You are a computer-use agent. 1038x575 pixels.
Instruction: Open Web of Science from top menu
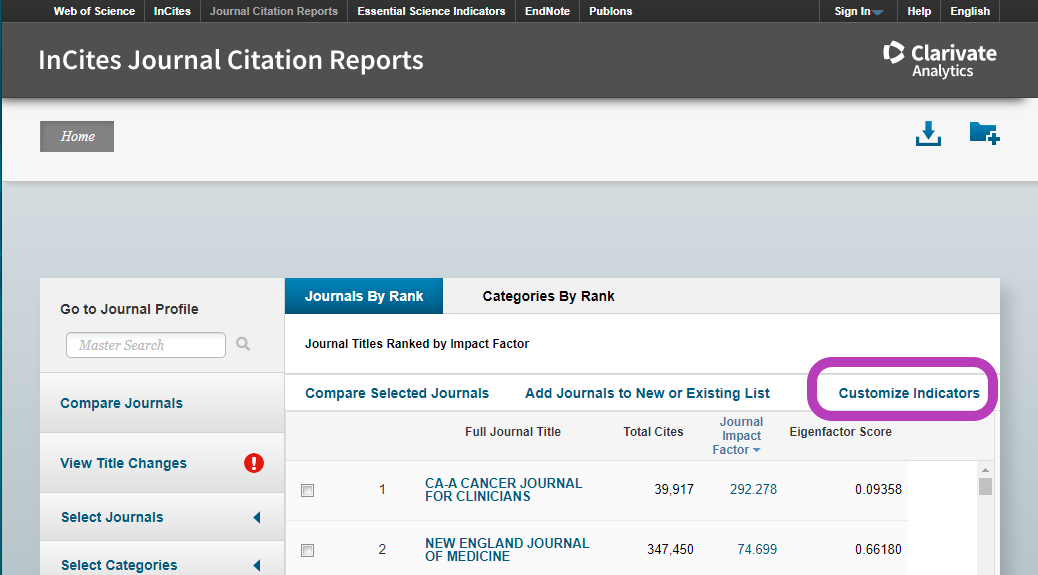click(94, 11)
